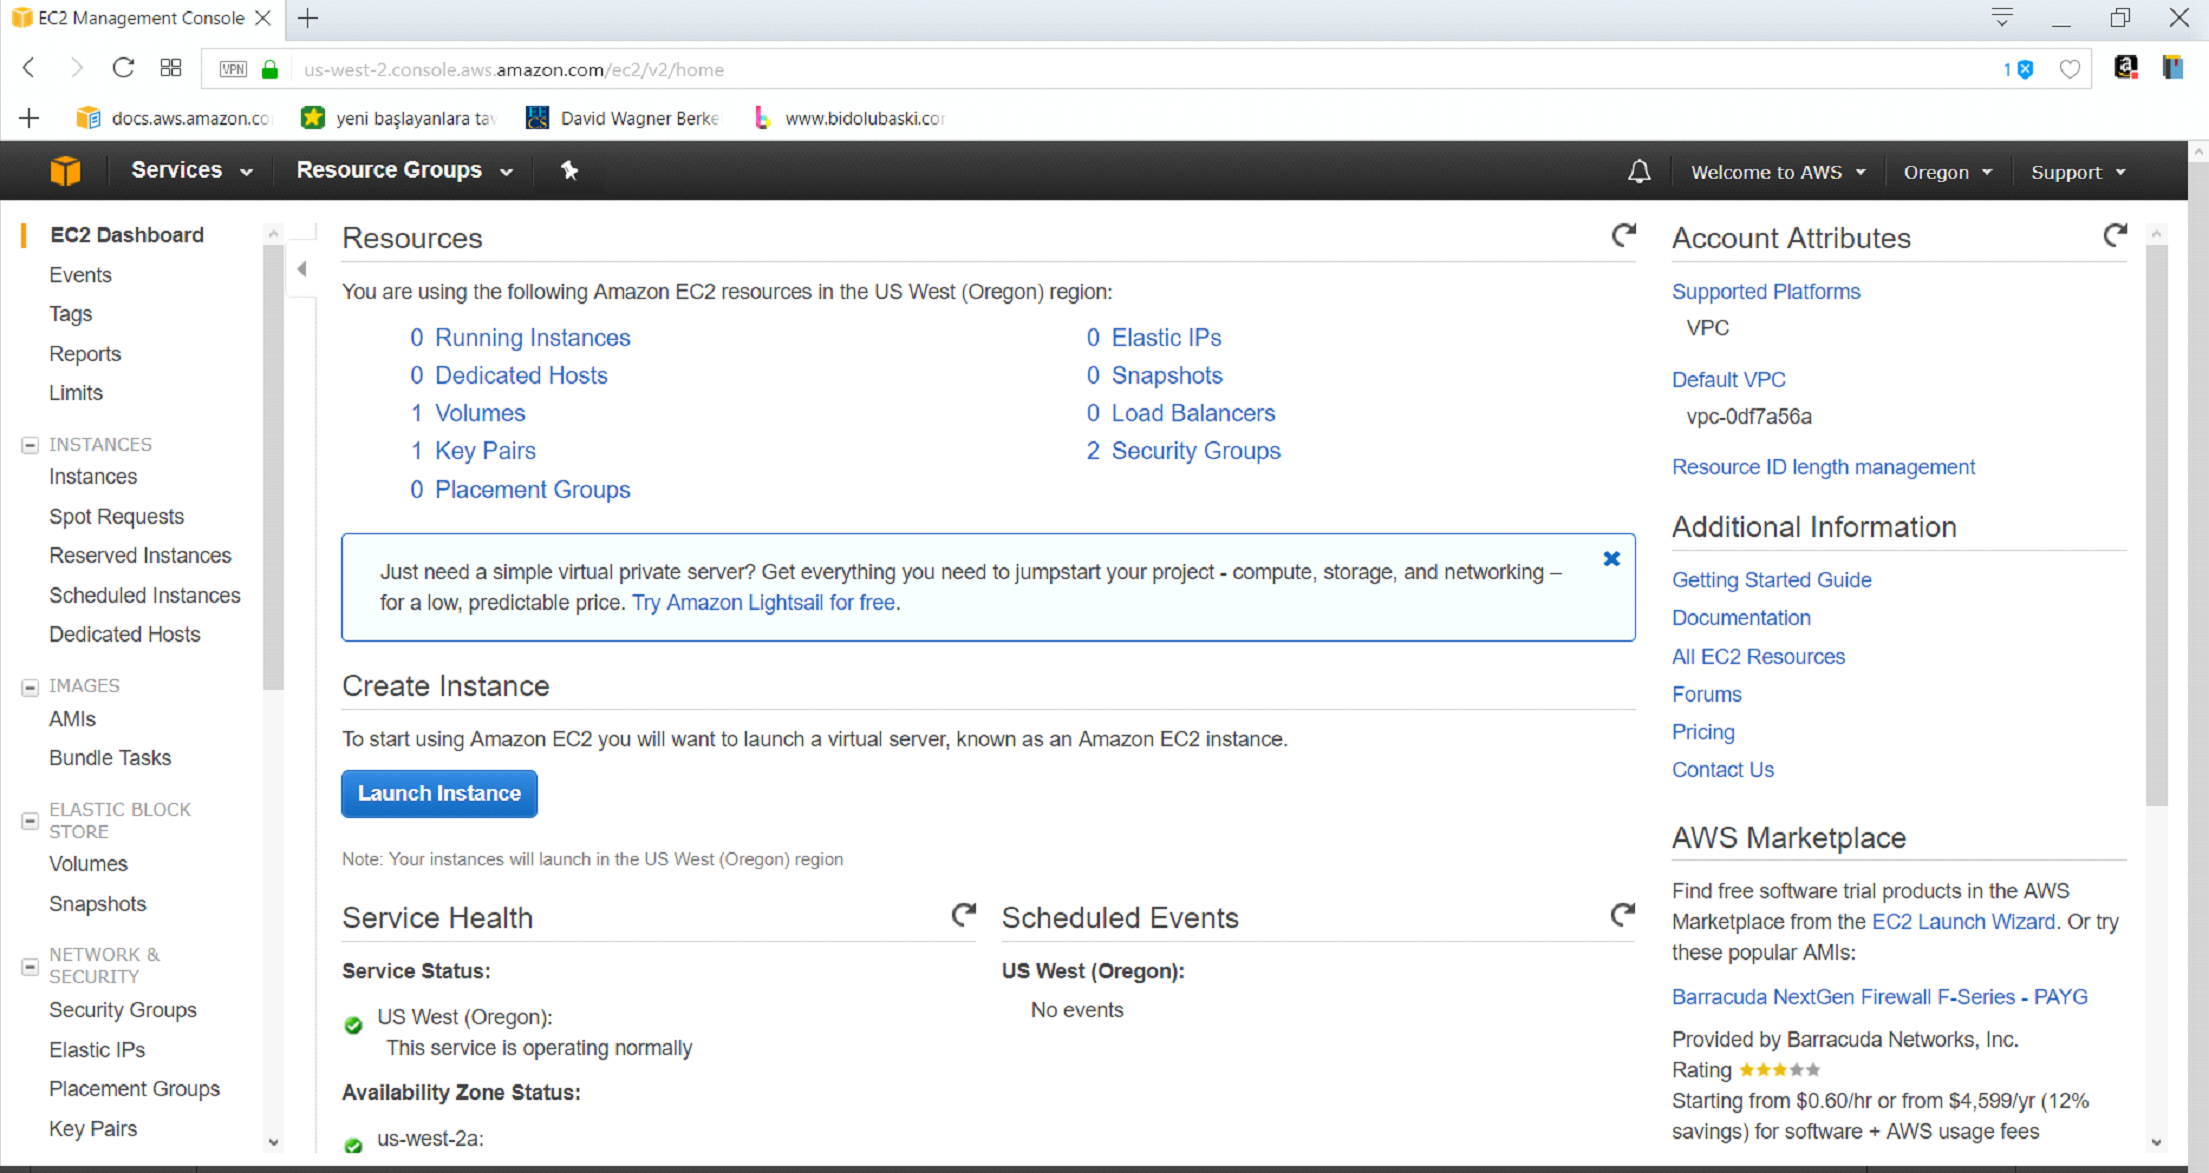
Task: Click the right panel vertical scrollbar
Action: [2156, 525]
